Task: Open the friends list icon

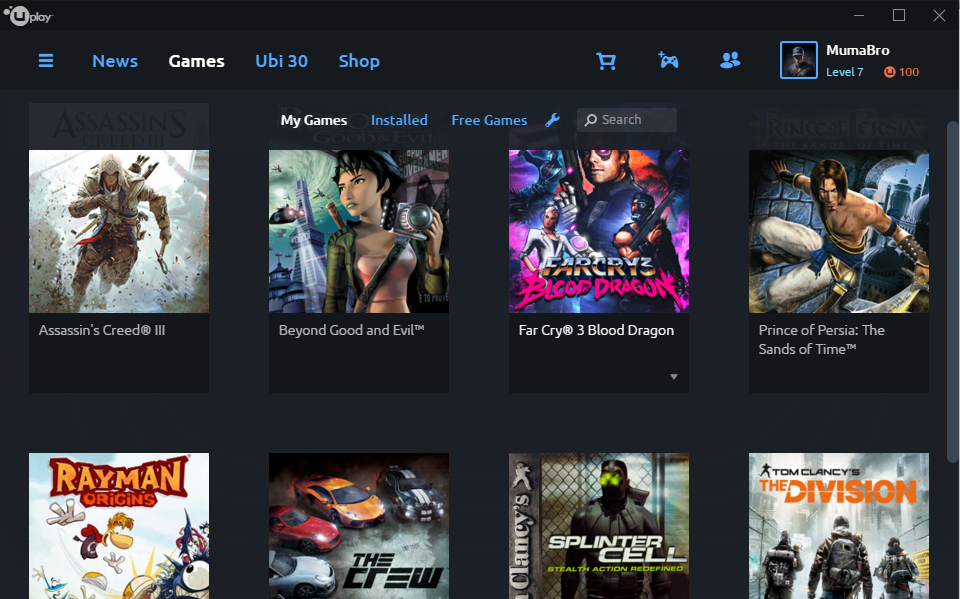Action: coord(730,60)
